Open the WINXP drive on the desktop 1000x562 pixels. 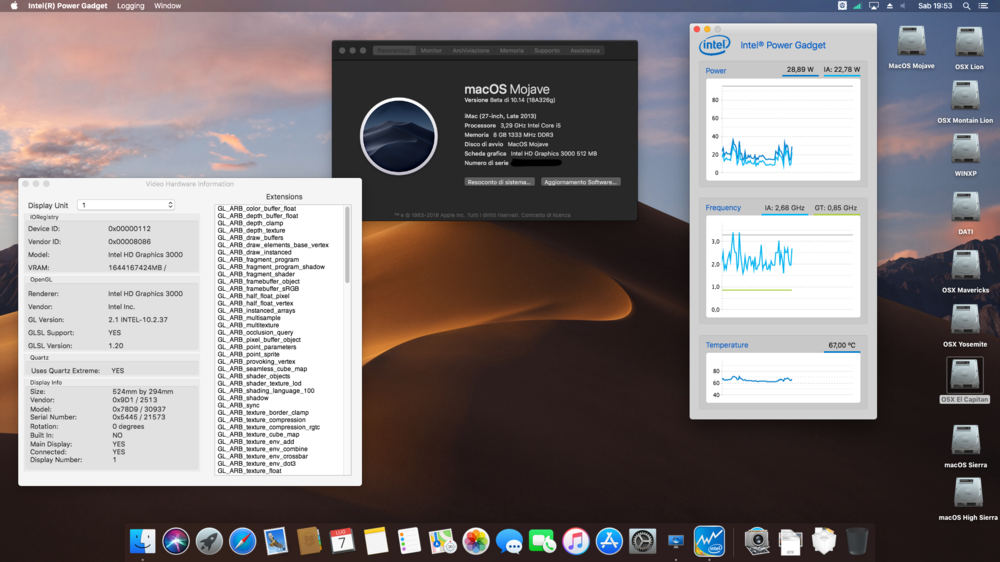pyautogui.click(x=965, y=150)
